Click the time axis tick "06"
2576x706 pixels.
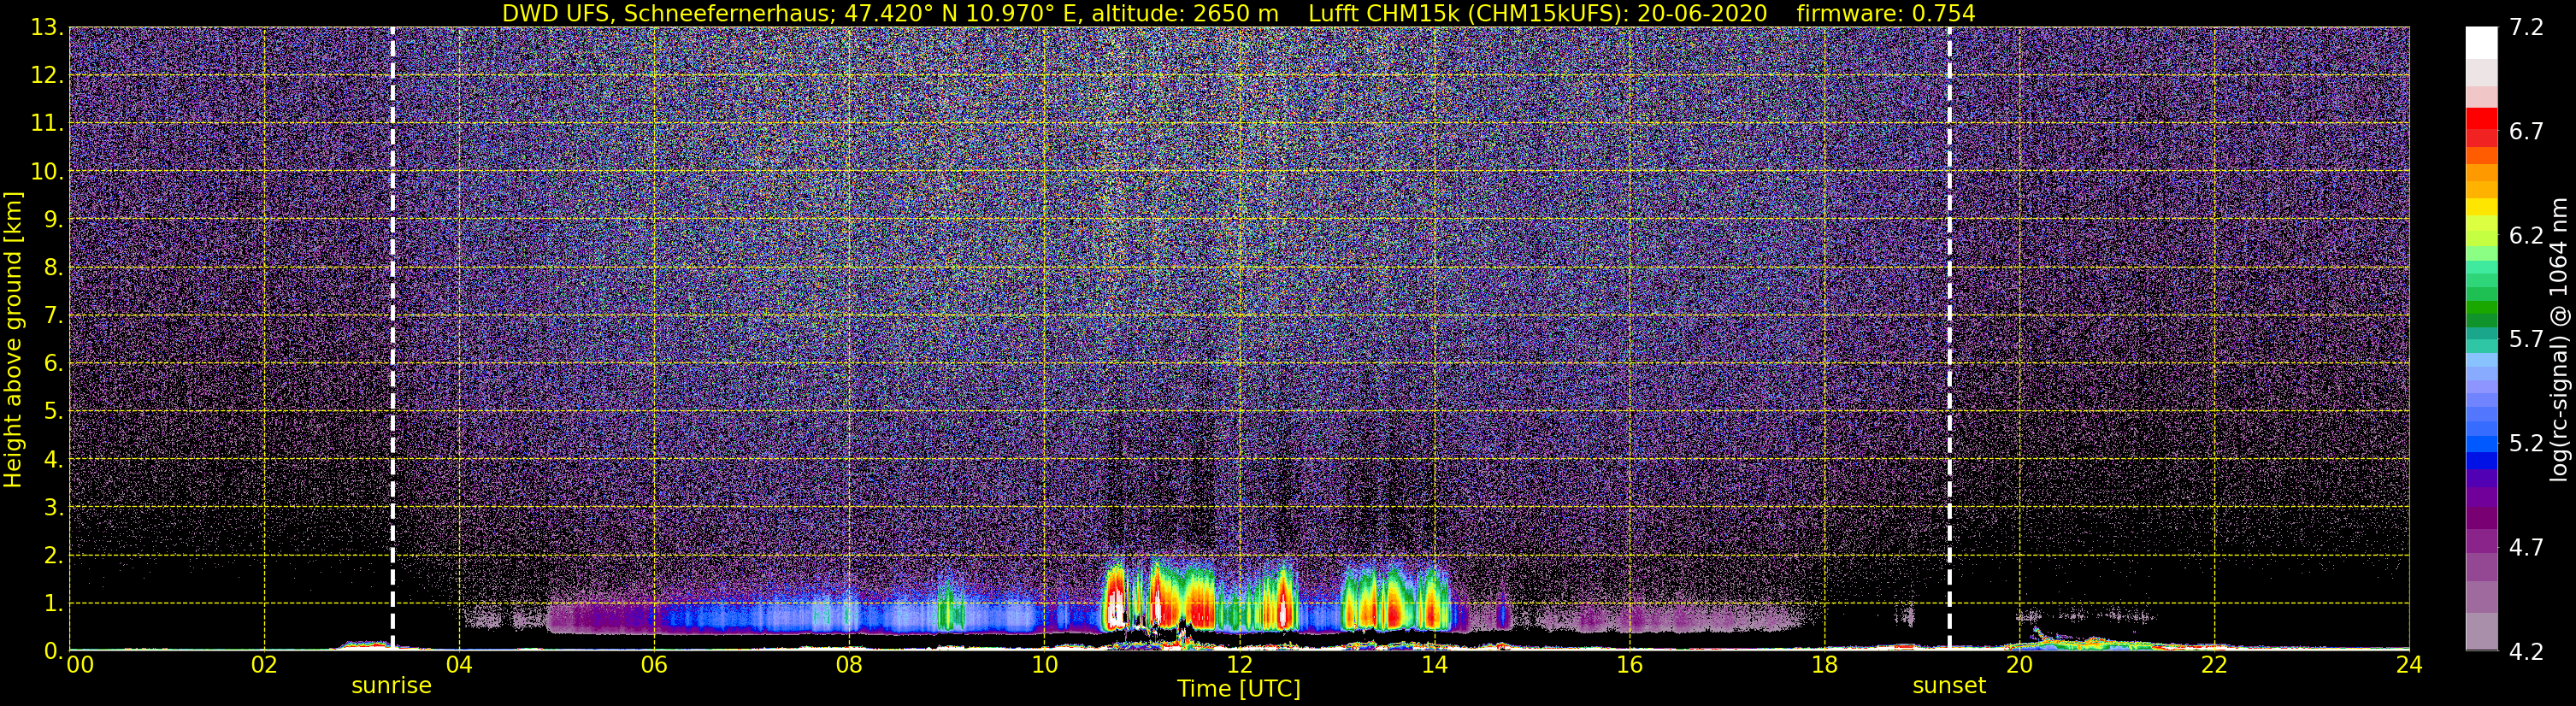coord(654,666)
